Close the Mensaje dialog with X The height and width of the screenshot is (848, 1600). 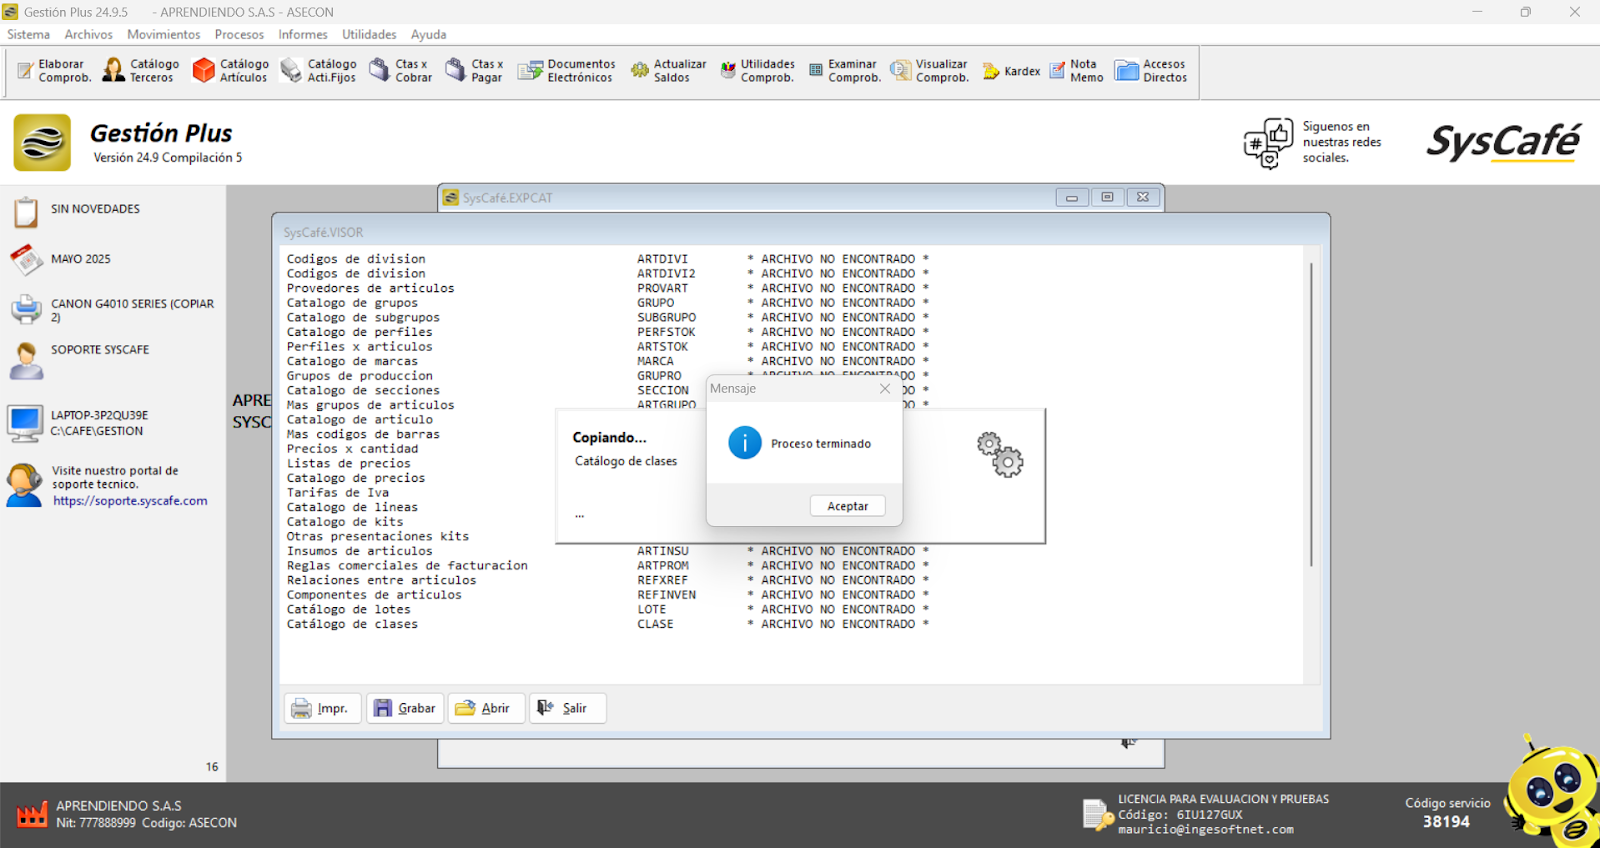coord(884,389)
